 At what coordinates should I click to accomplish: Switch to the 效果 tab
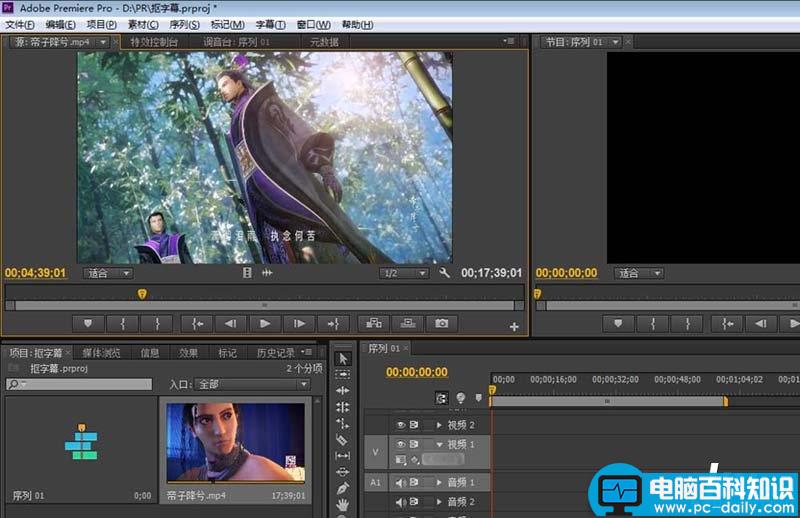click(x=188, y=353)
